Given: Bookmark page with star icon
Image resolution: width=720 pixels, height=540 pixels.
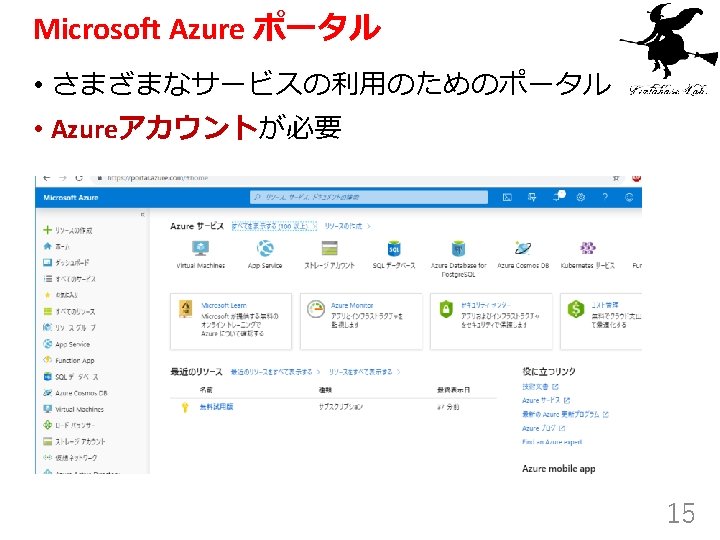Looking at the screenshot, I should (616, 178).
